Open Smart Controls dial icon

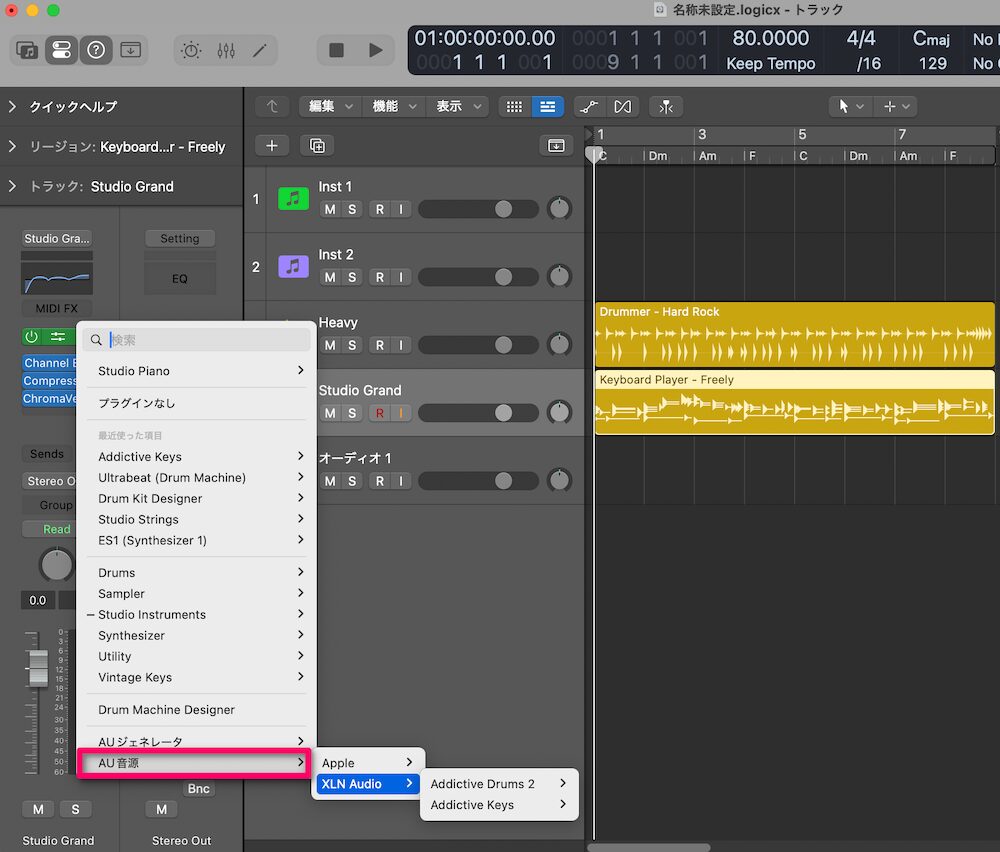[x=191, y=50]
